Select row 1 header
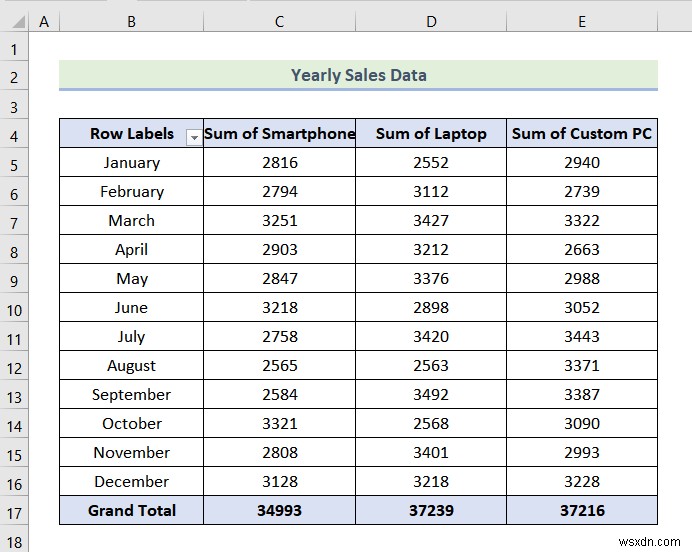Image resolution: width=692 pixels, height=552 pixels. point(14,49)
